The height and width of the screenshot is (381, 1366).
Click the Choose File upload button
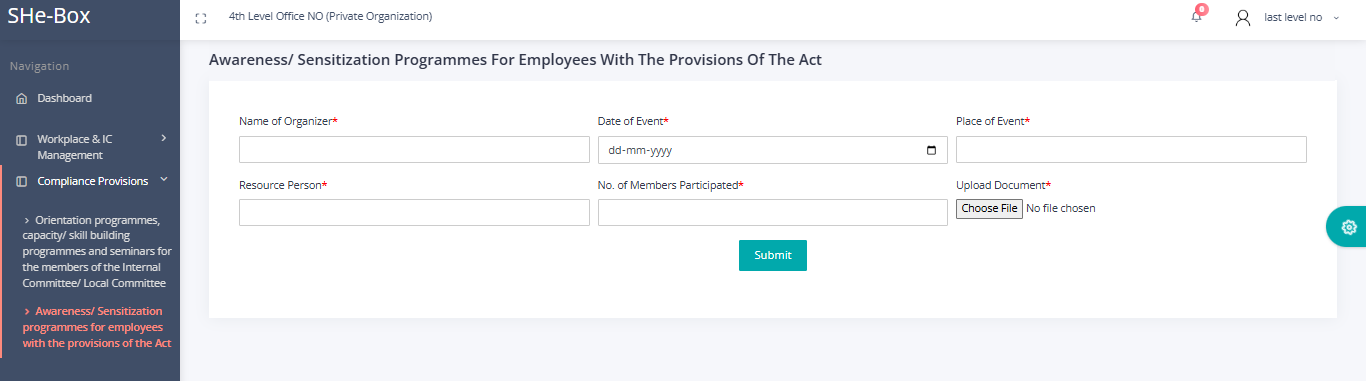[989, 208]
